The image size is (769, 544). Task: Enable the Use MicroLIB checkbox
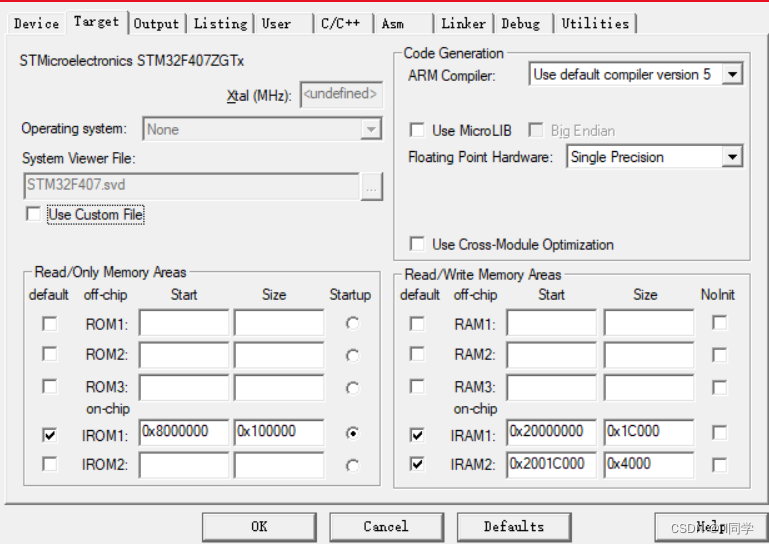coord(417,130)
